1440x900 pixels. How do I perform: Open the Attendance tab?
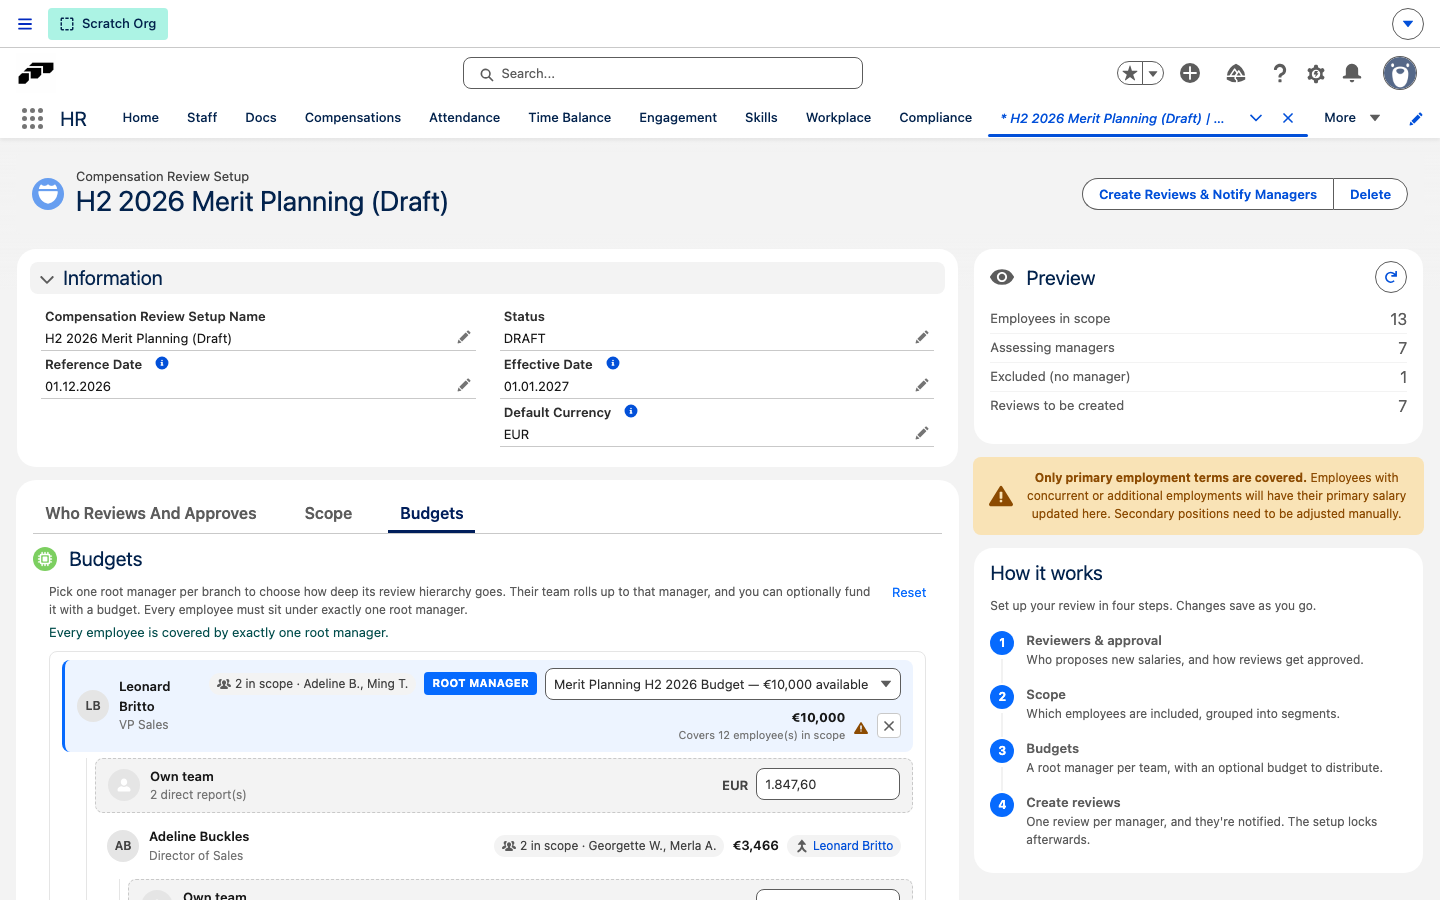[x=464, y=118]
